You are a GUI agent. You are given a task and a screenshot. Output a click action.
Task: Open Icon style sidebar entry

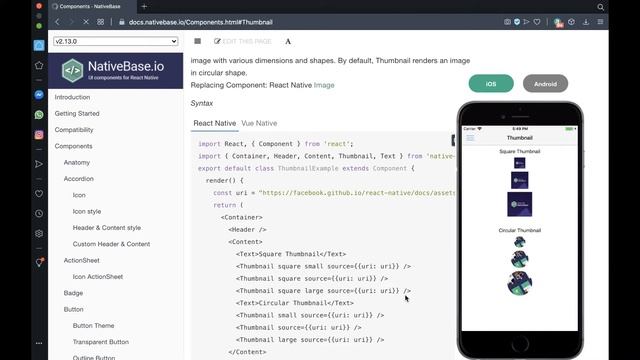[87, 211]
